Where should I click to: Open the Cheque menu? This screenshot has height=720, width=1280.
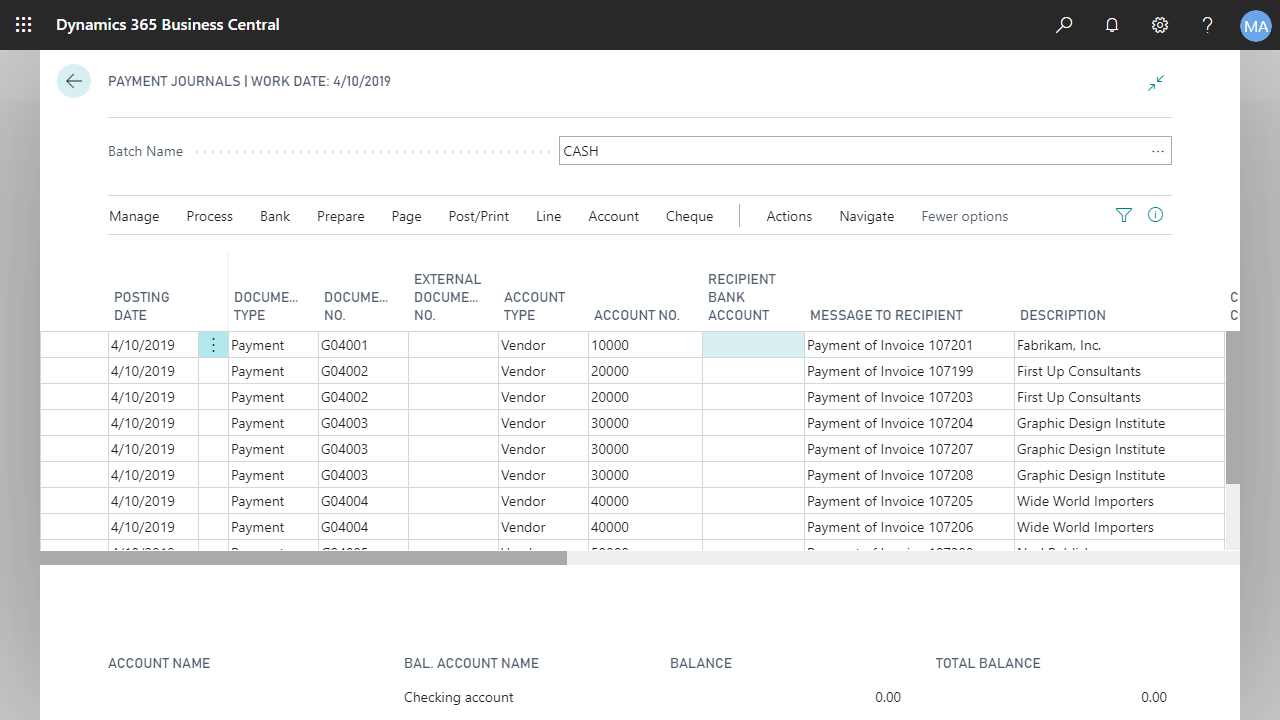click(x=690, y=216)
